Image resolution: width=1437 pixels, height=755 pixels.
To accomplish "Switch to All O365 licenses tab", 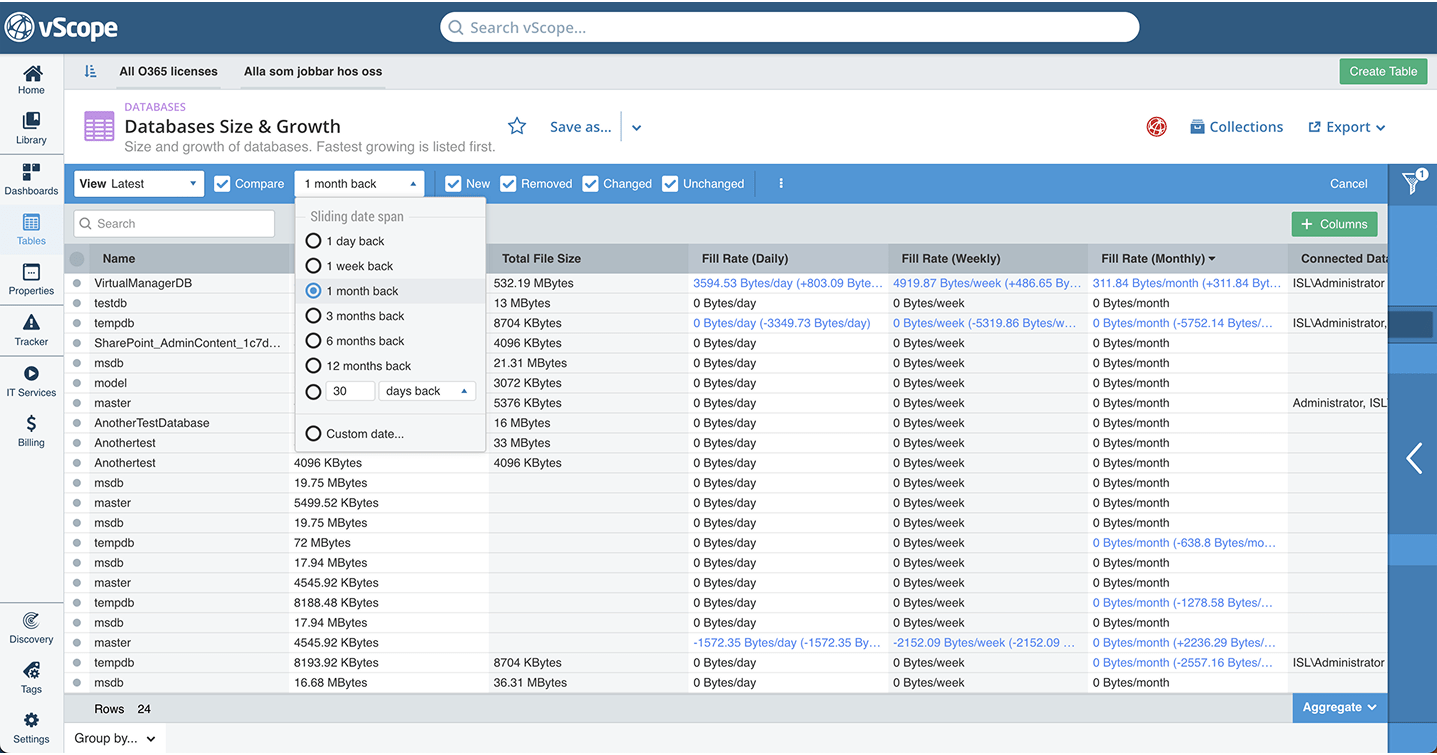I will point(168,72).
